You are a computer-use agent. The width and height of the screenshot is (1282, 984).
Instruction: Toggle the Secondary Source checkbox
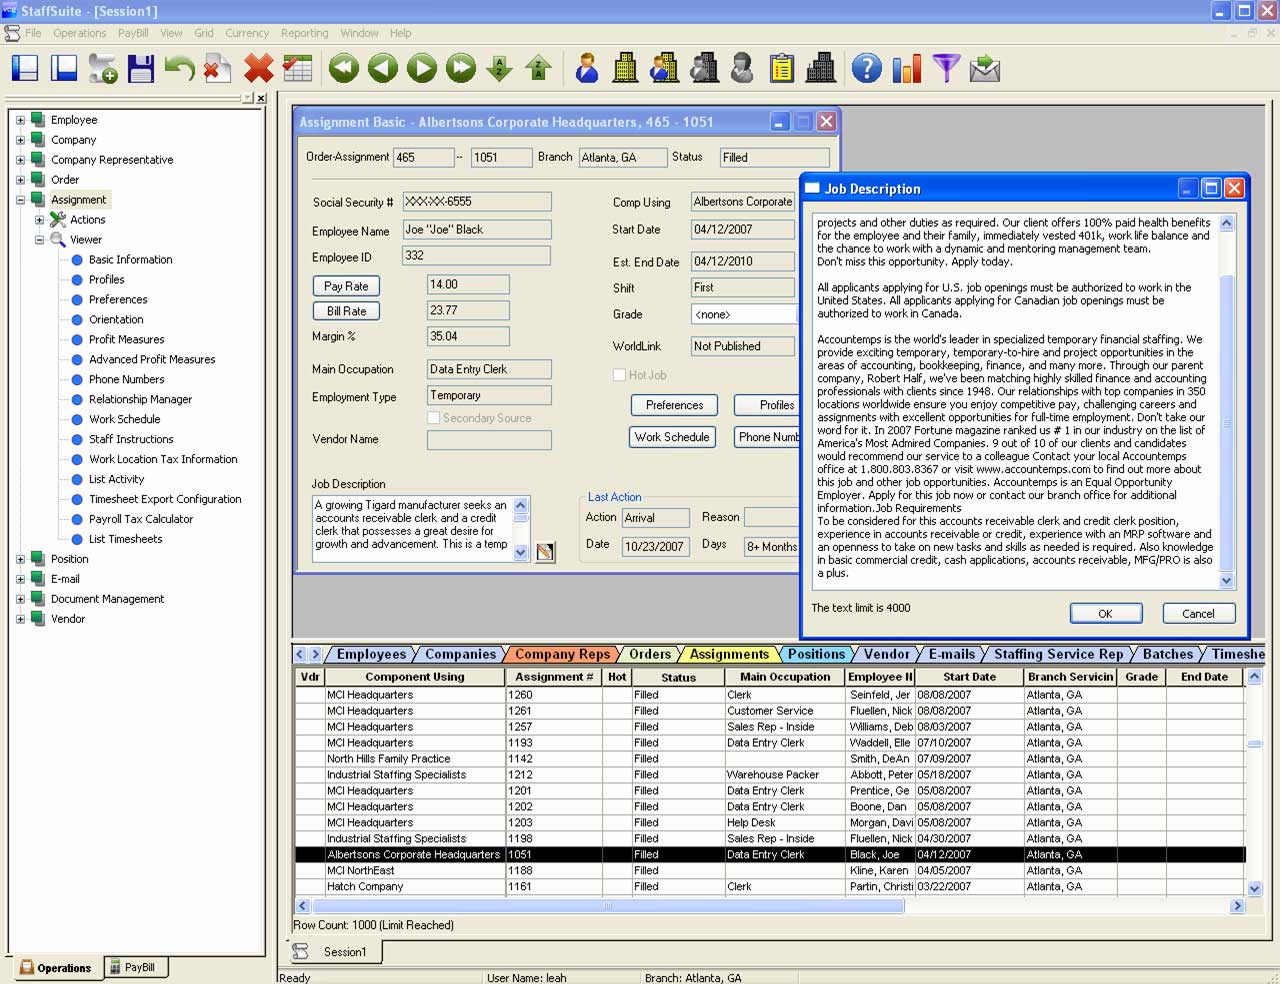point(433,418)
